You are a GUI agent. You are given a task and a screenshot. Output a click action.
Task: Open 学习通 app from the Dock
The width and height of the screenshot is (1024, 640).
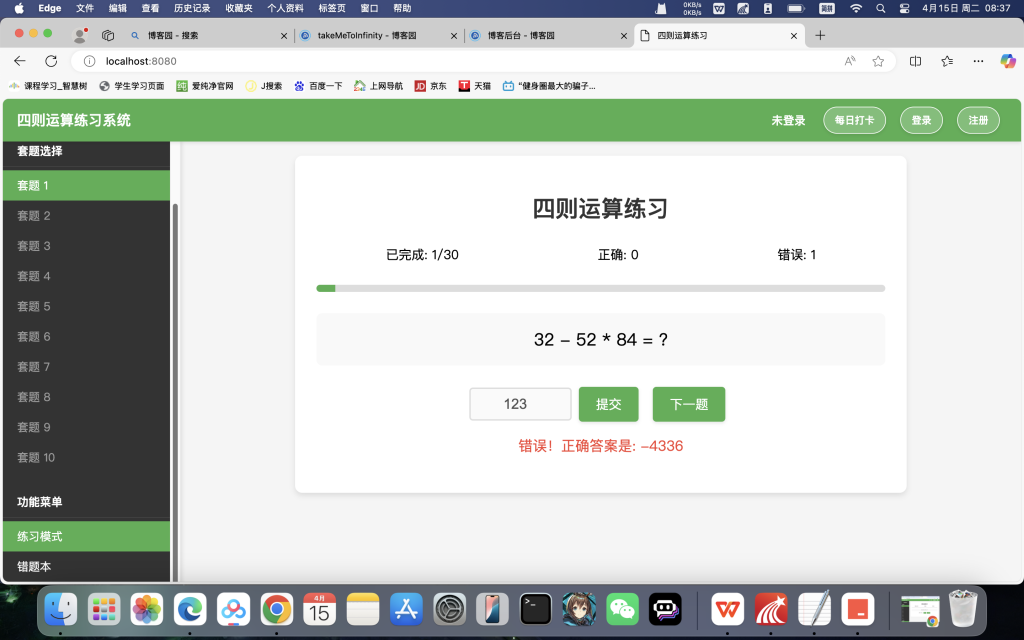771,608
